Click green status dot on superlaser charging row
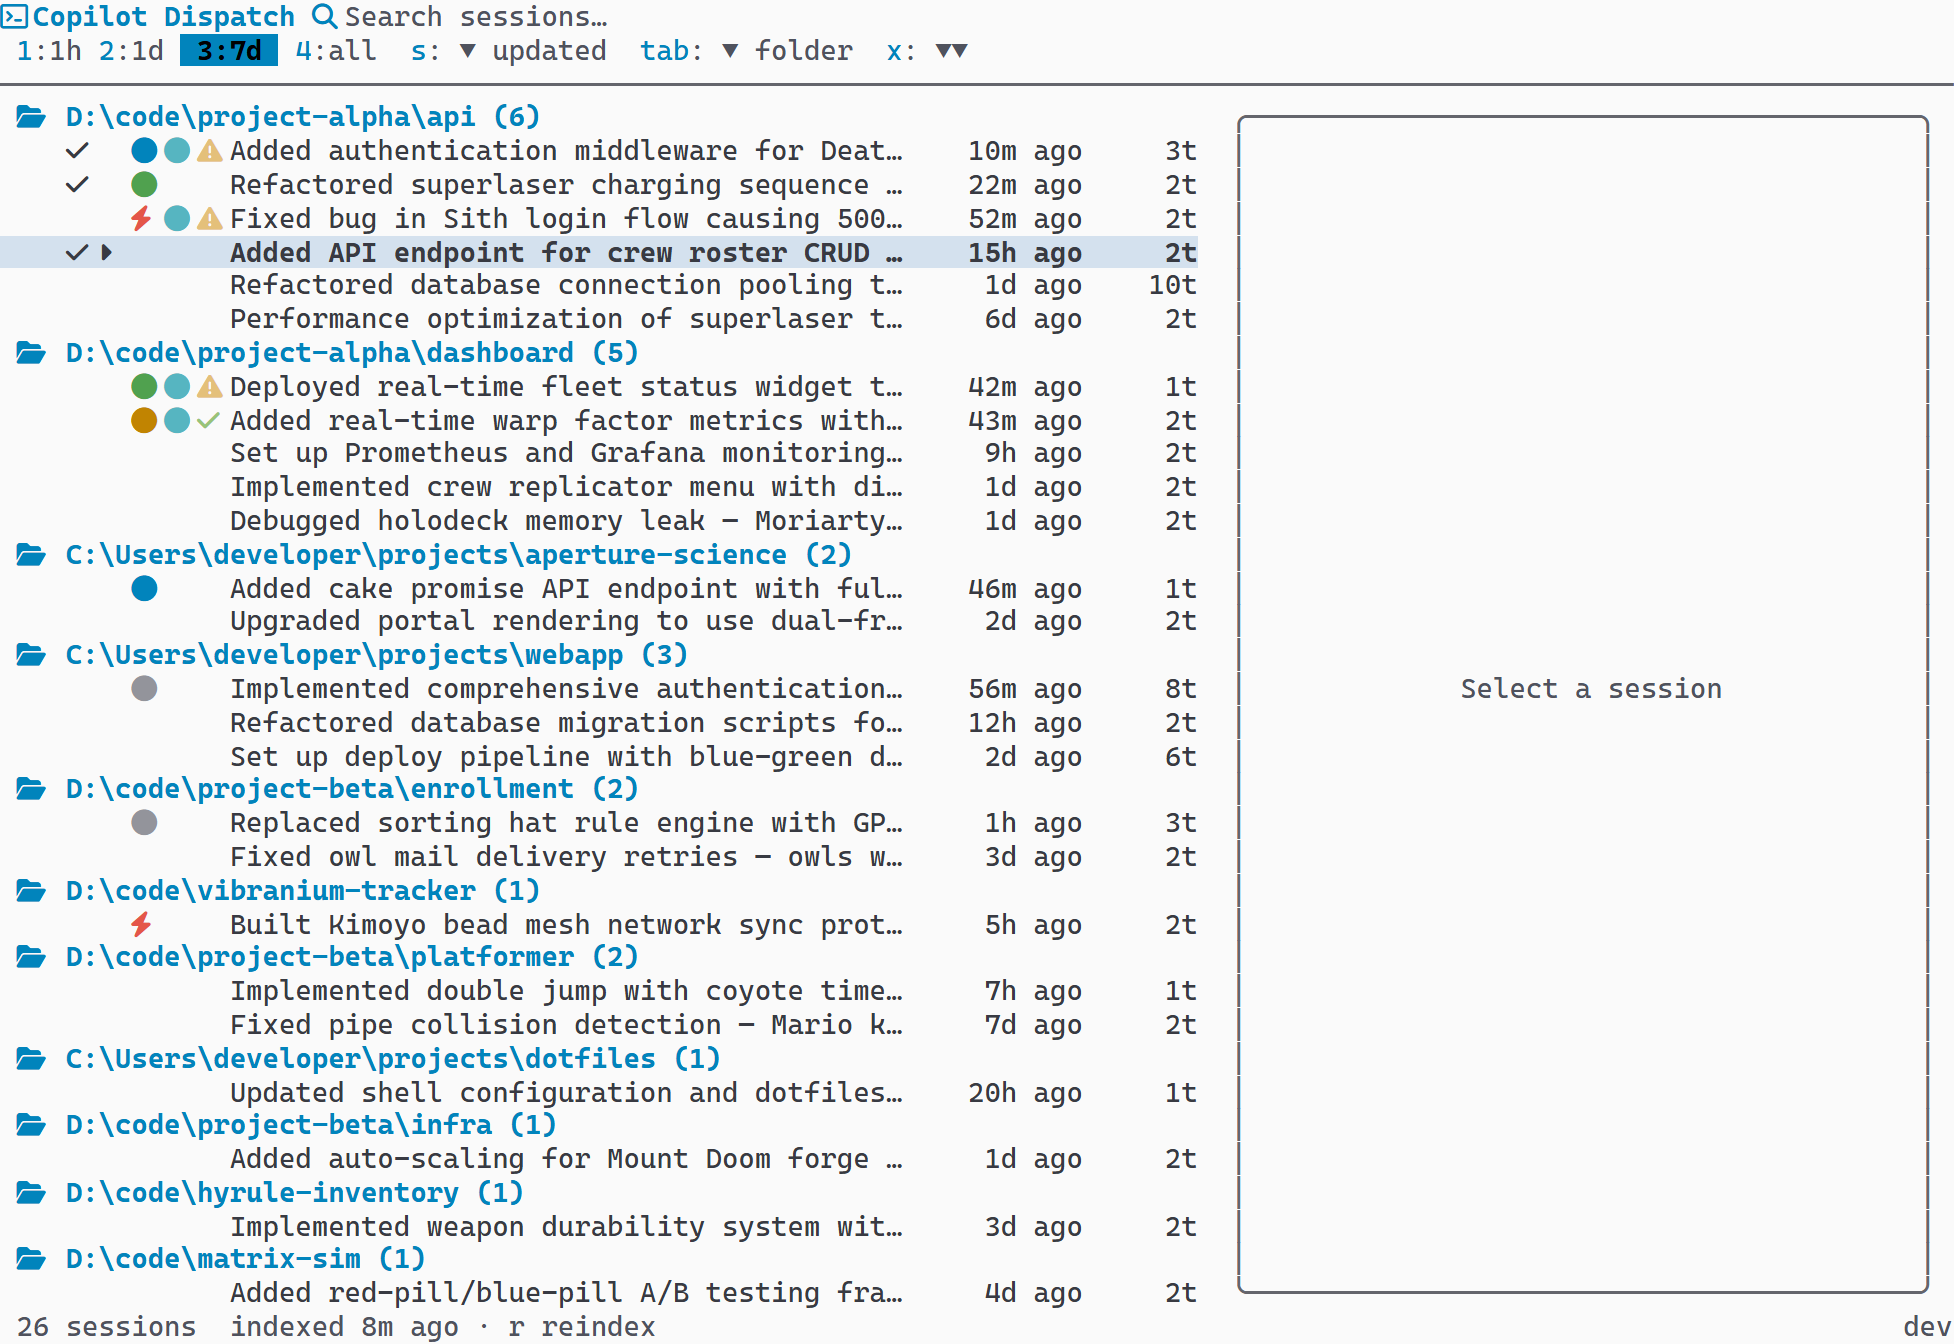 [144, 185]
